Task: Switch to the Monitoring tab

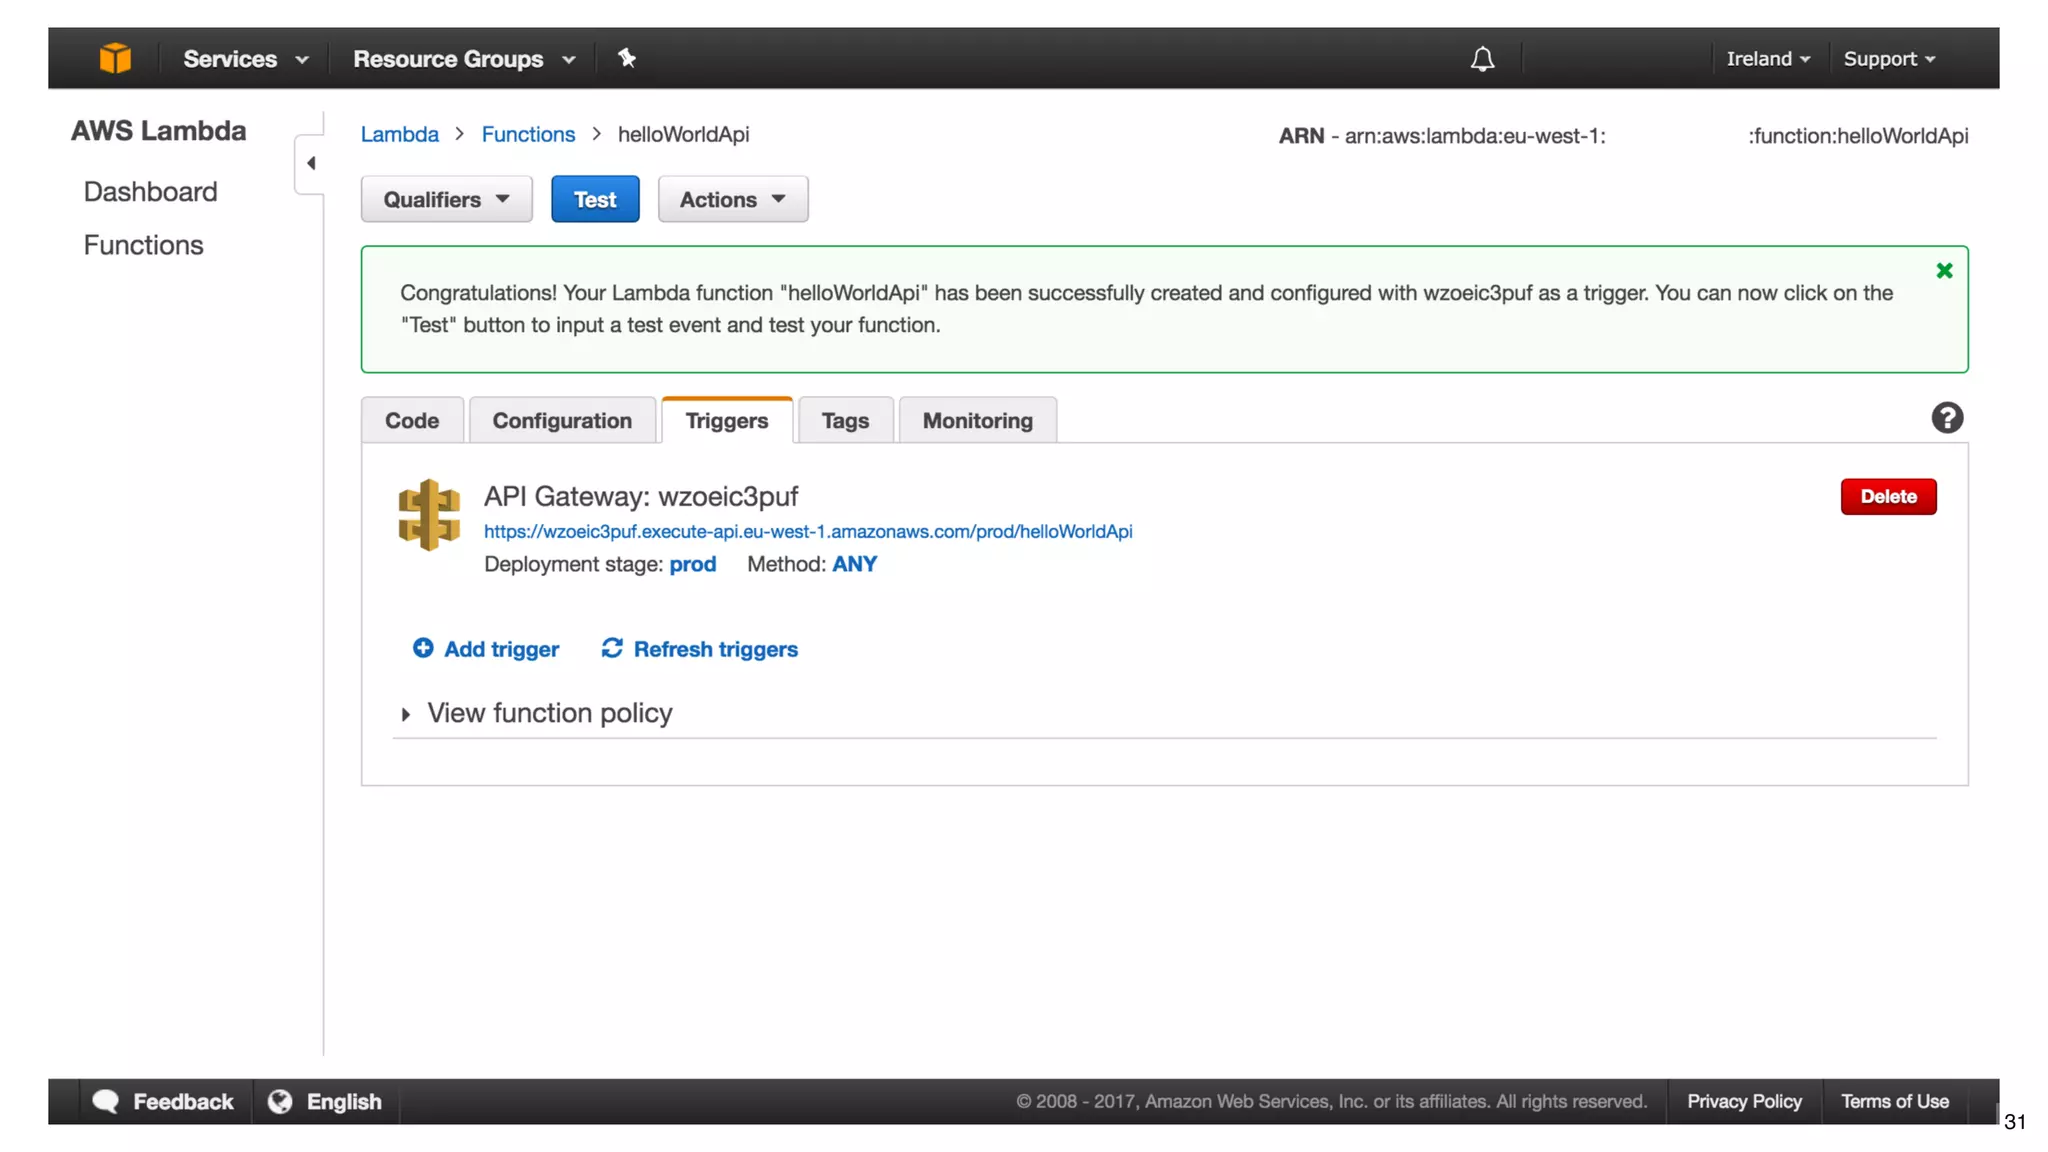Action: (977, 421)
